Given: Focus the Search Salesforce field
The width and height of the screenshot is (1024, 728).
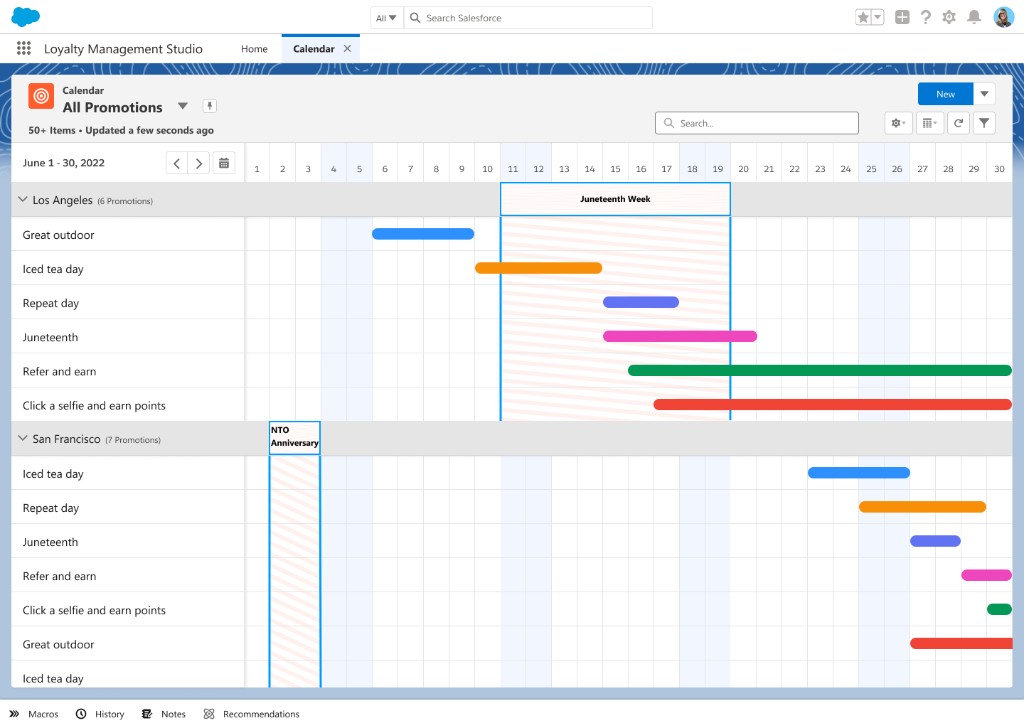Looking at the screenshot, I should 528,18.
